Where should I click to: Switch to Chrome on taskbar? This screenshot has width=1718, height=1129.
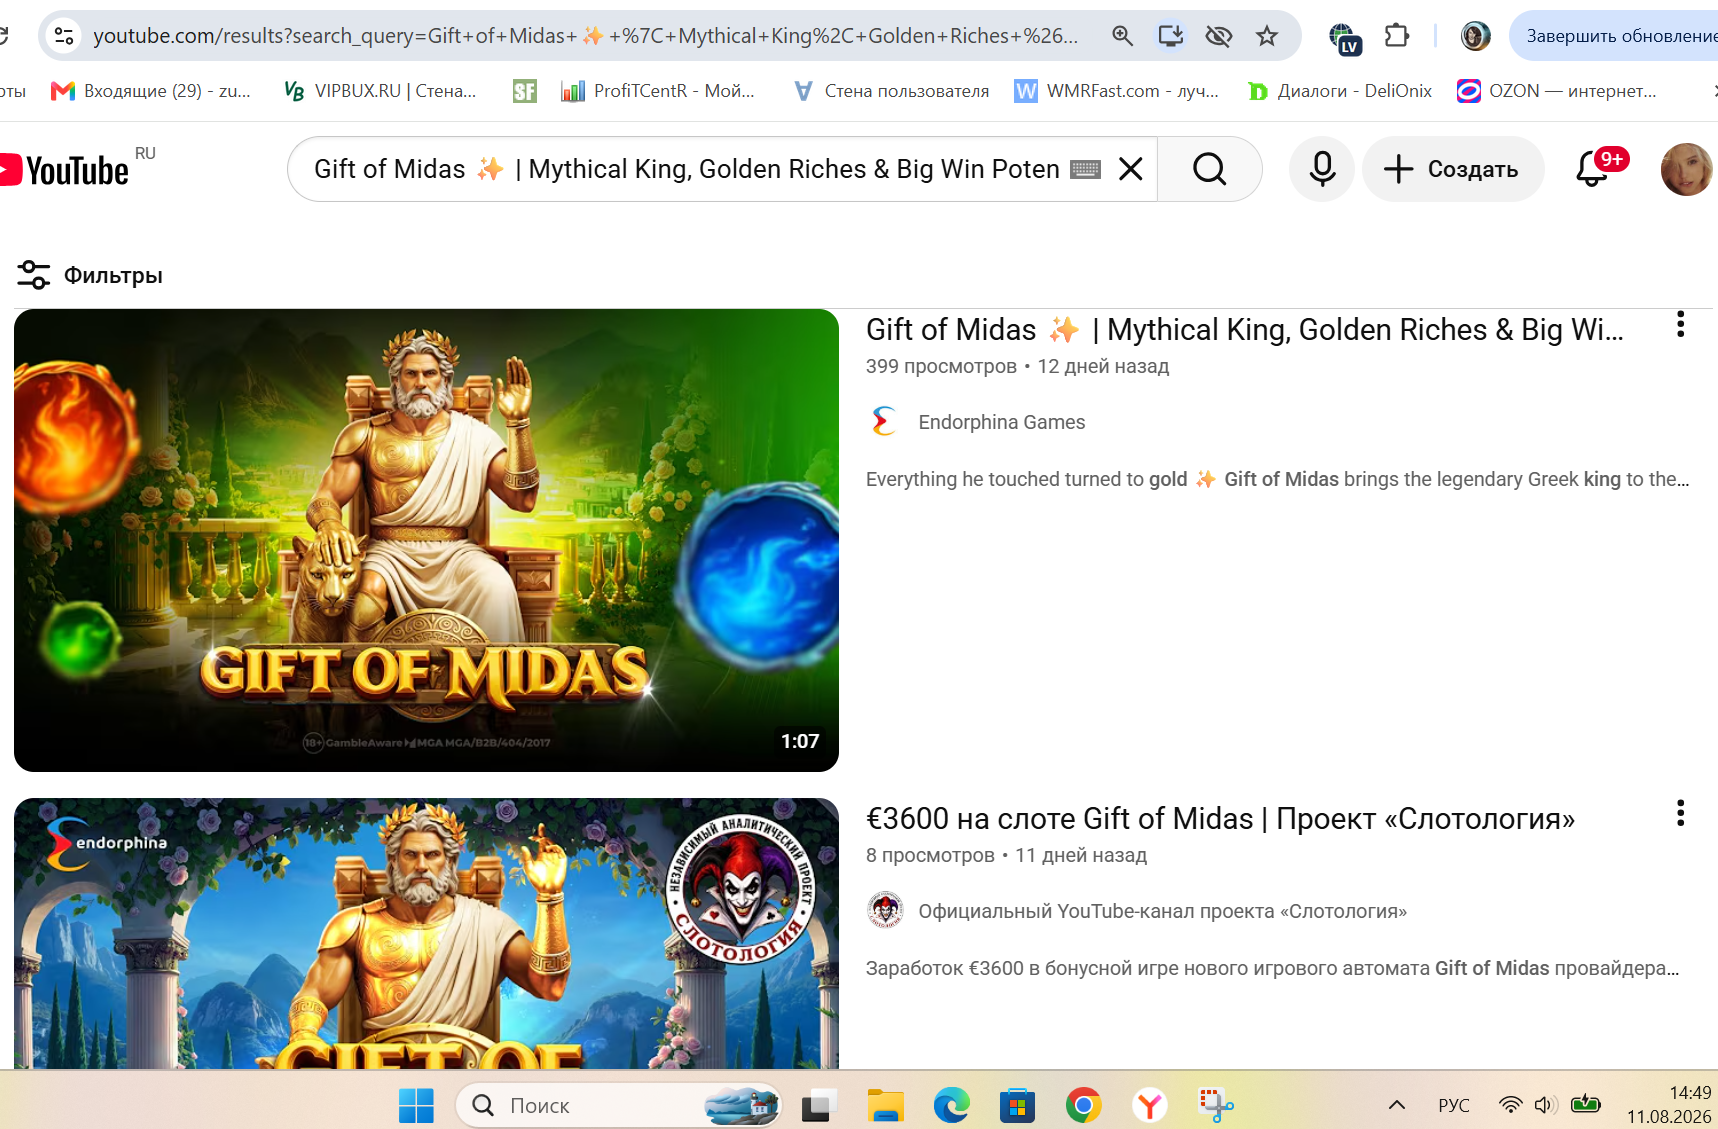(1083, 1105)
